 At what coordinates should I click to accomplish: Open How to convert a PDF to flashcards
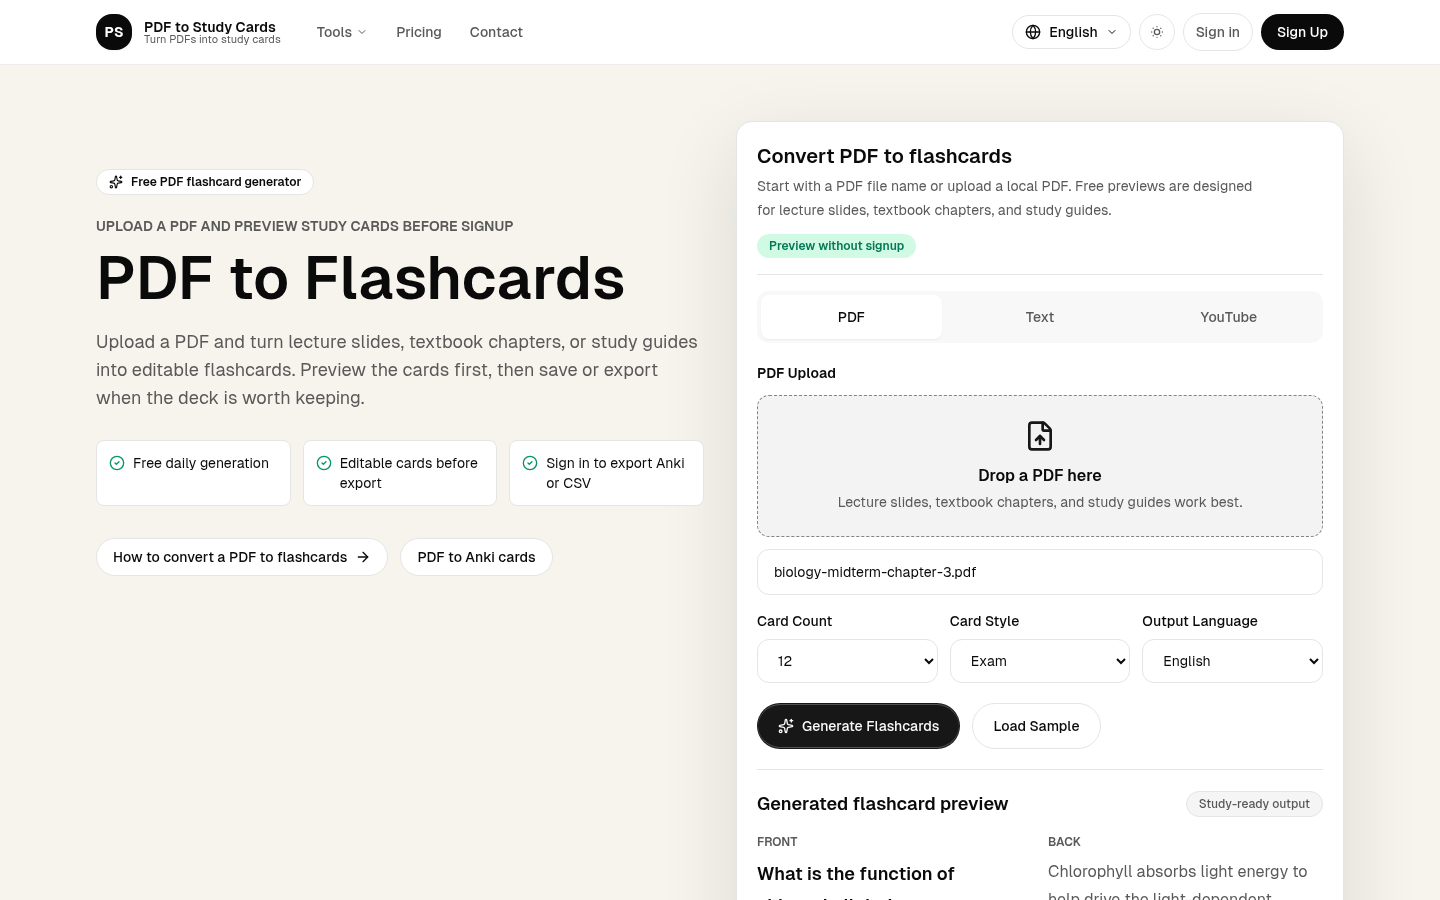(x=242, y=557)
